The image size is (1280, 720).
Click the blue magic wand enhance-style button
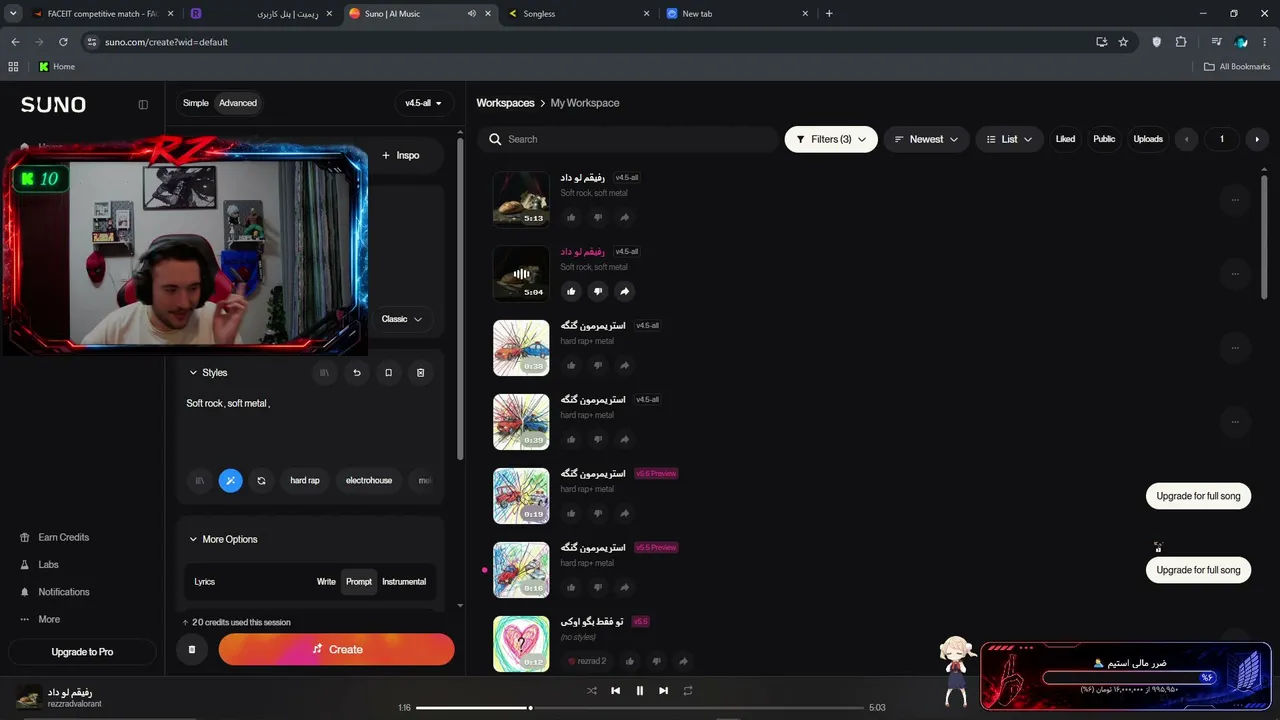coord(230,481)
